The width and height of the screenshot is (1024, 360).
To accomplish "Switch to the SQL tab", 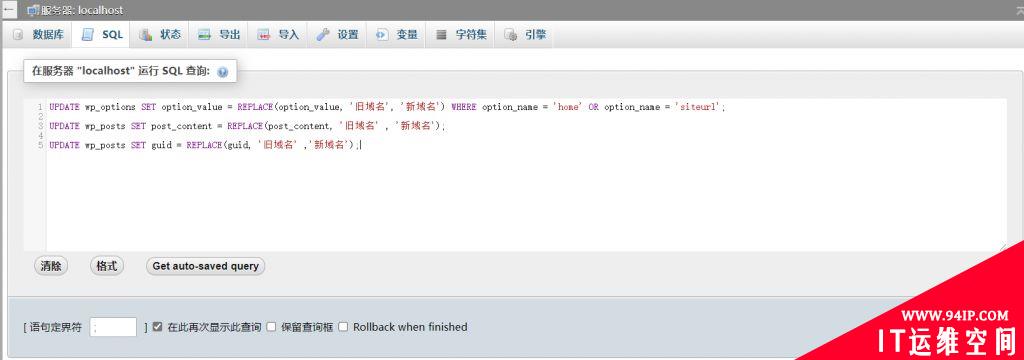I will (x=102, y=35).
